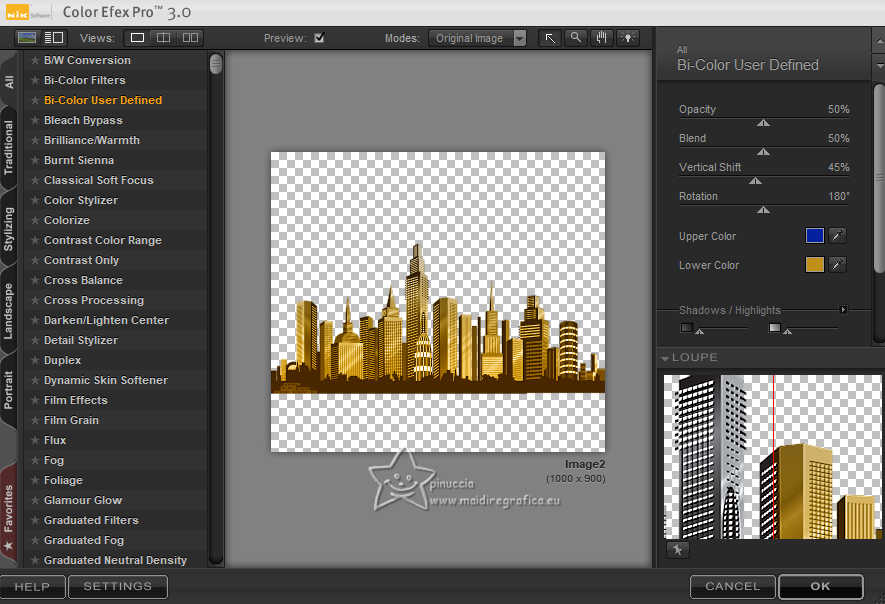Expand the Shadows / Highlights section
Image resolution: width=885 pixels, height=604 pixels.
tap(843, 310)
